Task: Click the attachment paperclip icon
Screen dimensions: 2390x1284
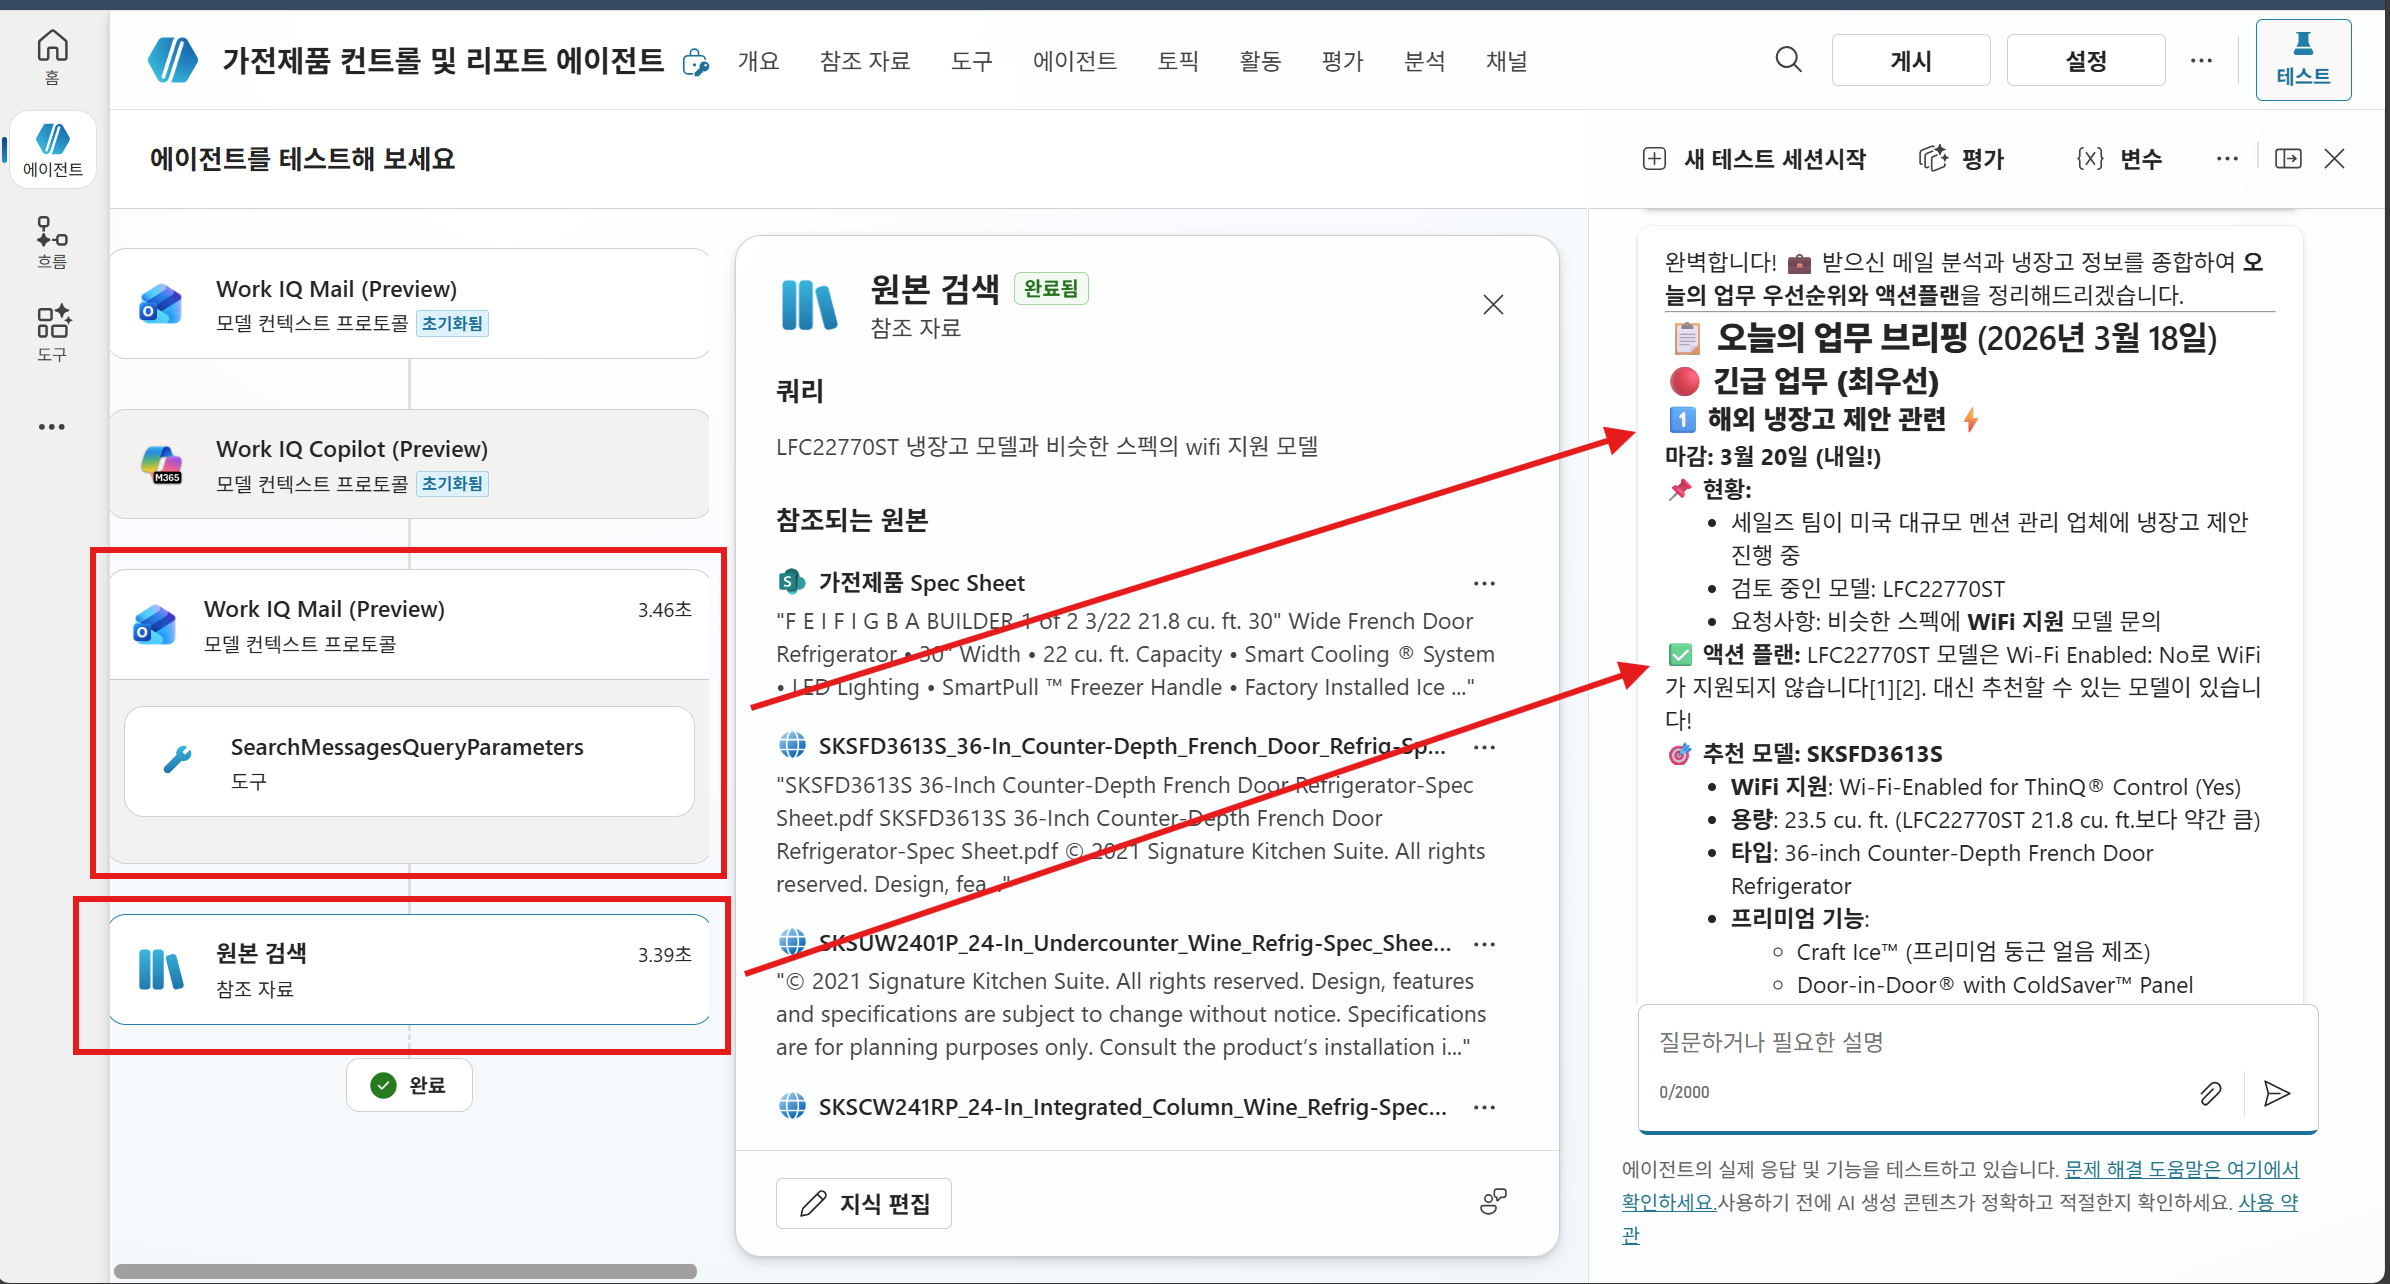Action: (2211, 1093)
